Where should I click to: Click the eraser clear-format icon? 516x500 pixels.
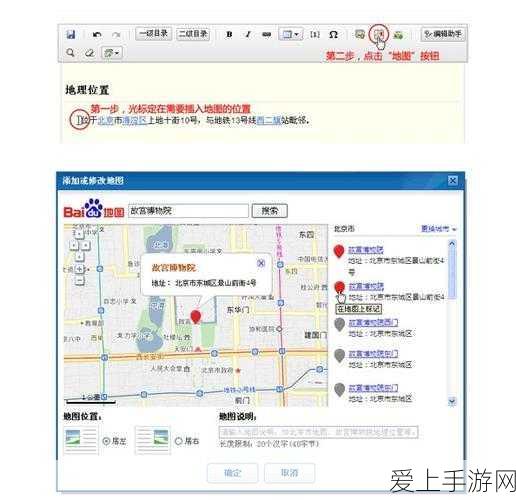[89, 53]
